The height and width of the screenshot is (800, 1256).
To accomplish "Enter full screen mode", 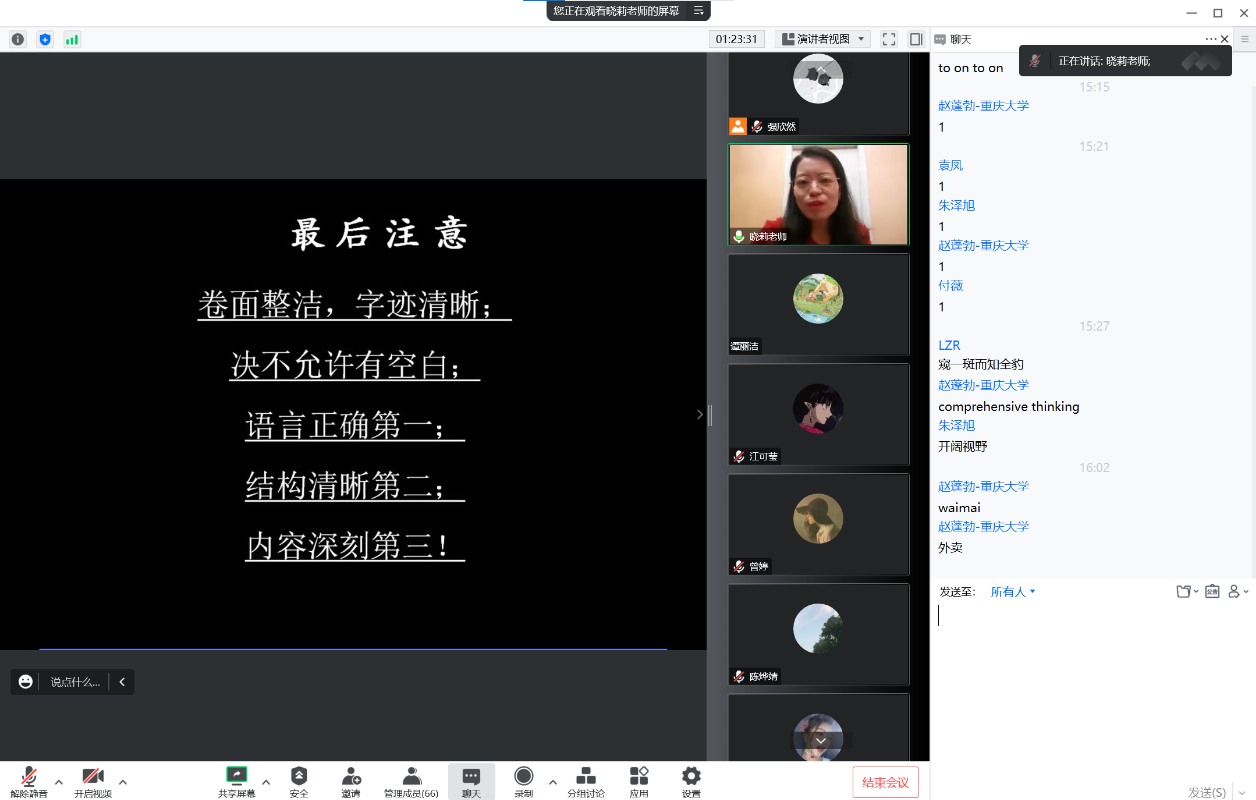I will click(x=888, y=39).
